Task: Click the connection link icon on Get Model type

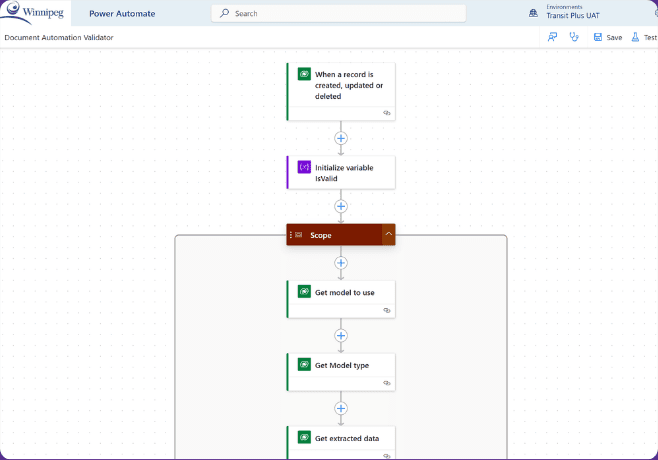Action: pyautogui.click(x=386, y=383)
